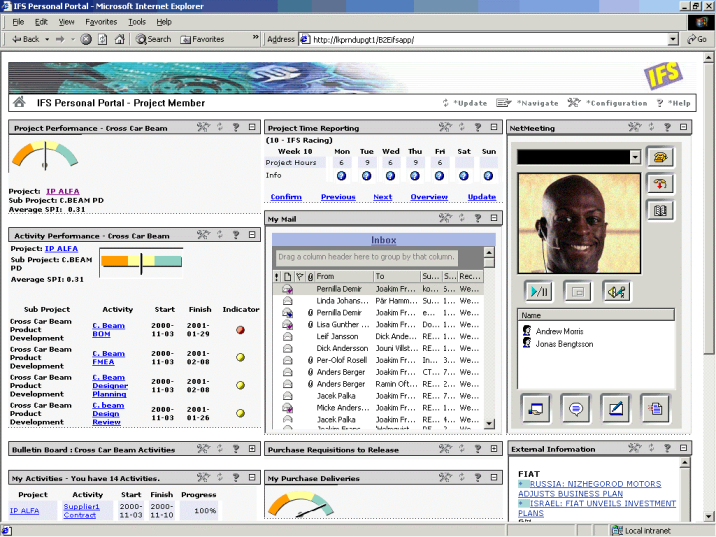Click the NetMeeting picture-in-picture icon
716x537 pixels.
point(578,291)
